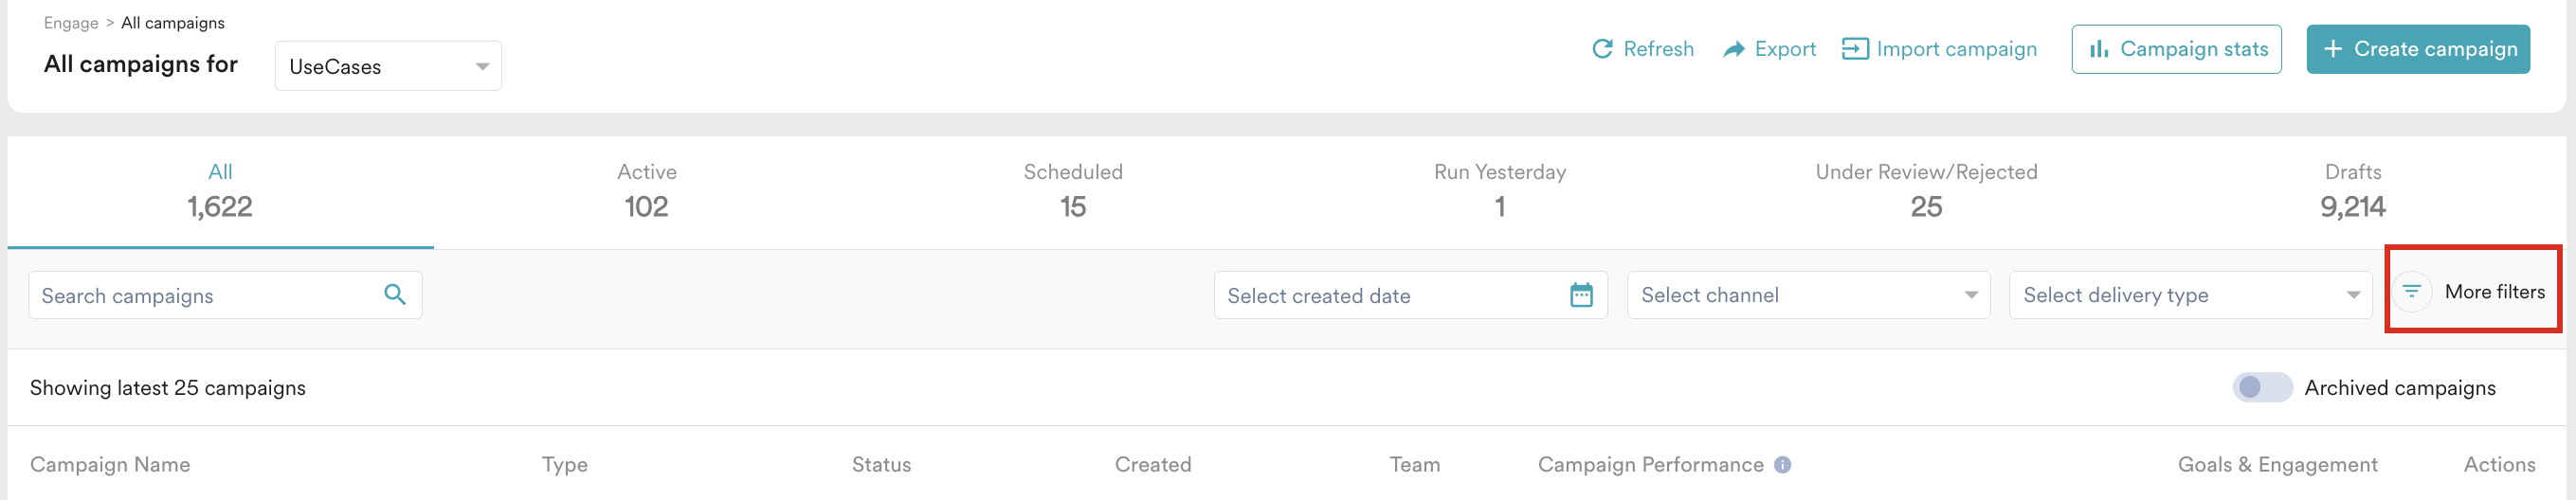Open the Under Review/Rejected tab

[x=1926, y=191]
